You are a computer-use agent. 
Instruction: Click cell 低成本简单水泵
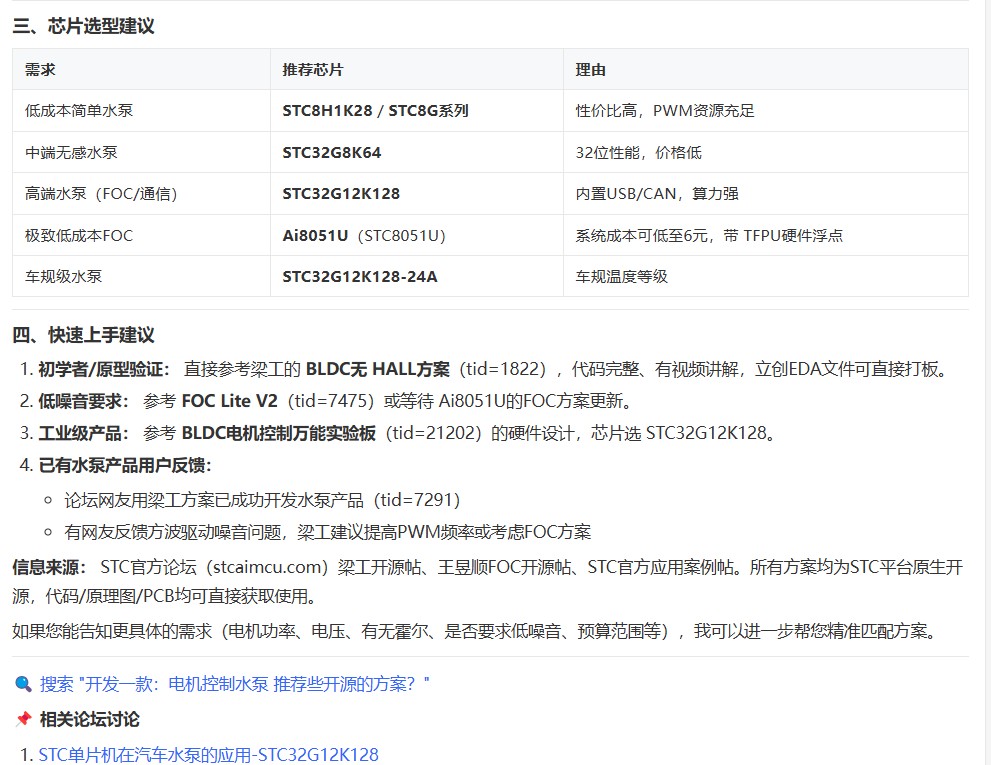click(142, 111)
